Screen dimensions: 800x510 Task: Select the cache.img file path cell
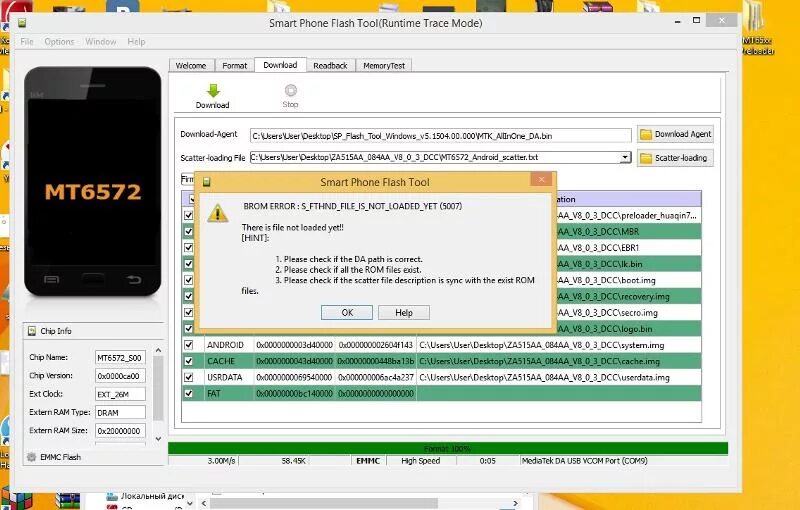click(559, 361)
